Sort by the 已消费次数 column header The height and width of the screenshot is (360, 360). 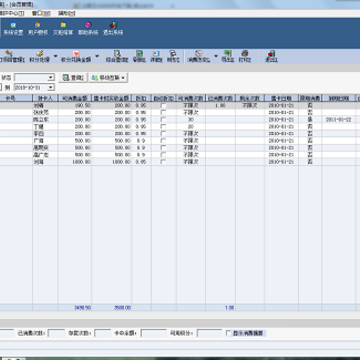(x=220, y=98)
